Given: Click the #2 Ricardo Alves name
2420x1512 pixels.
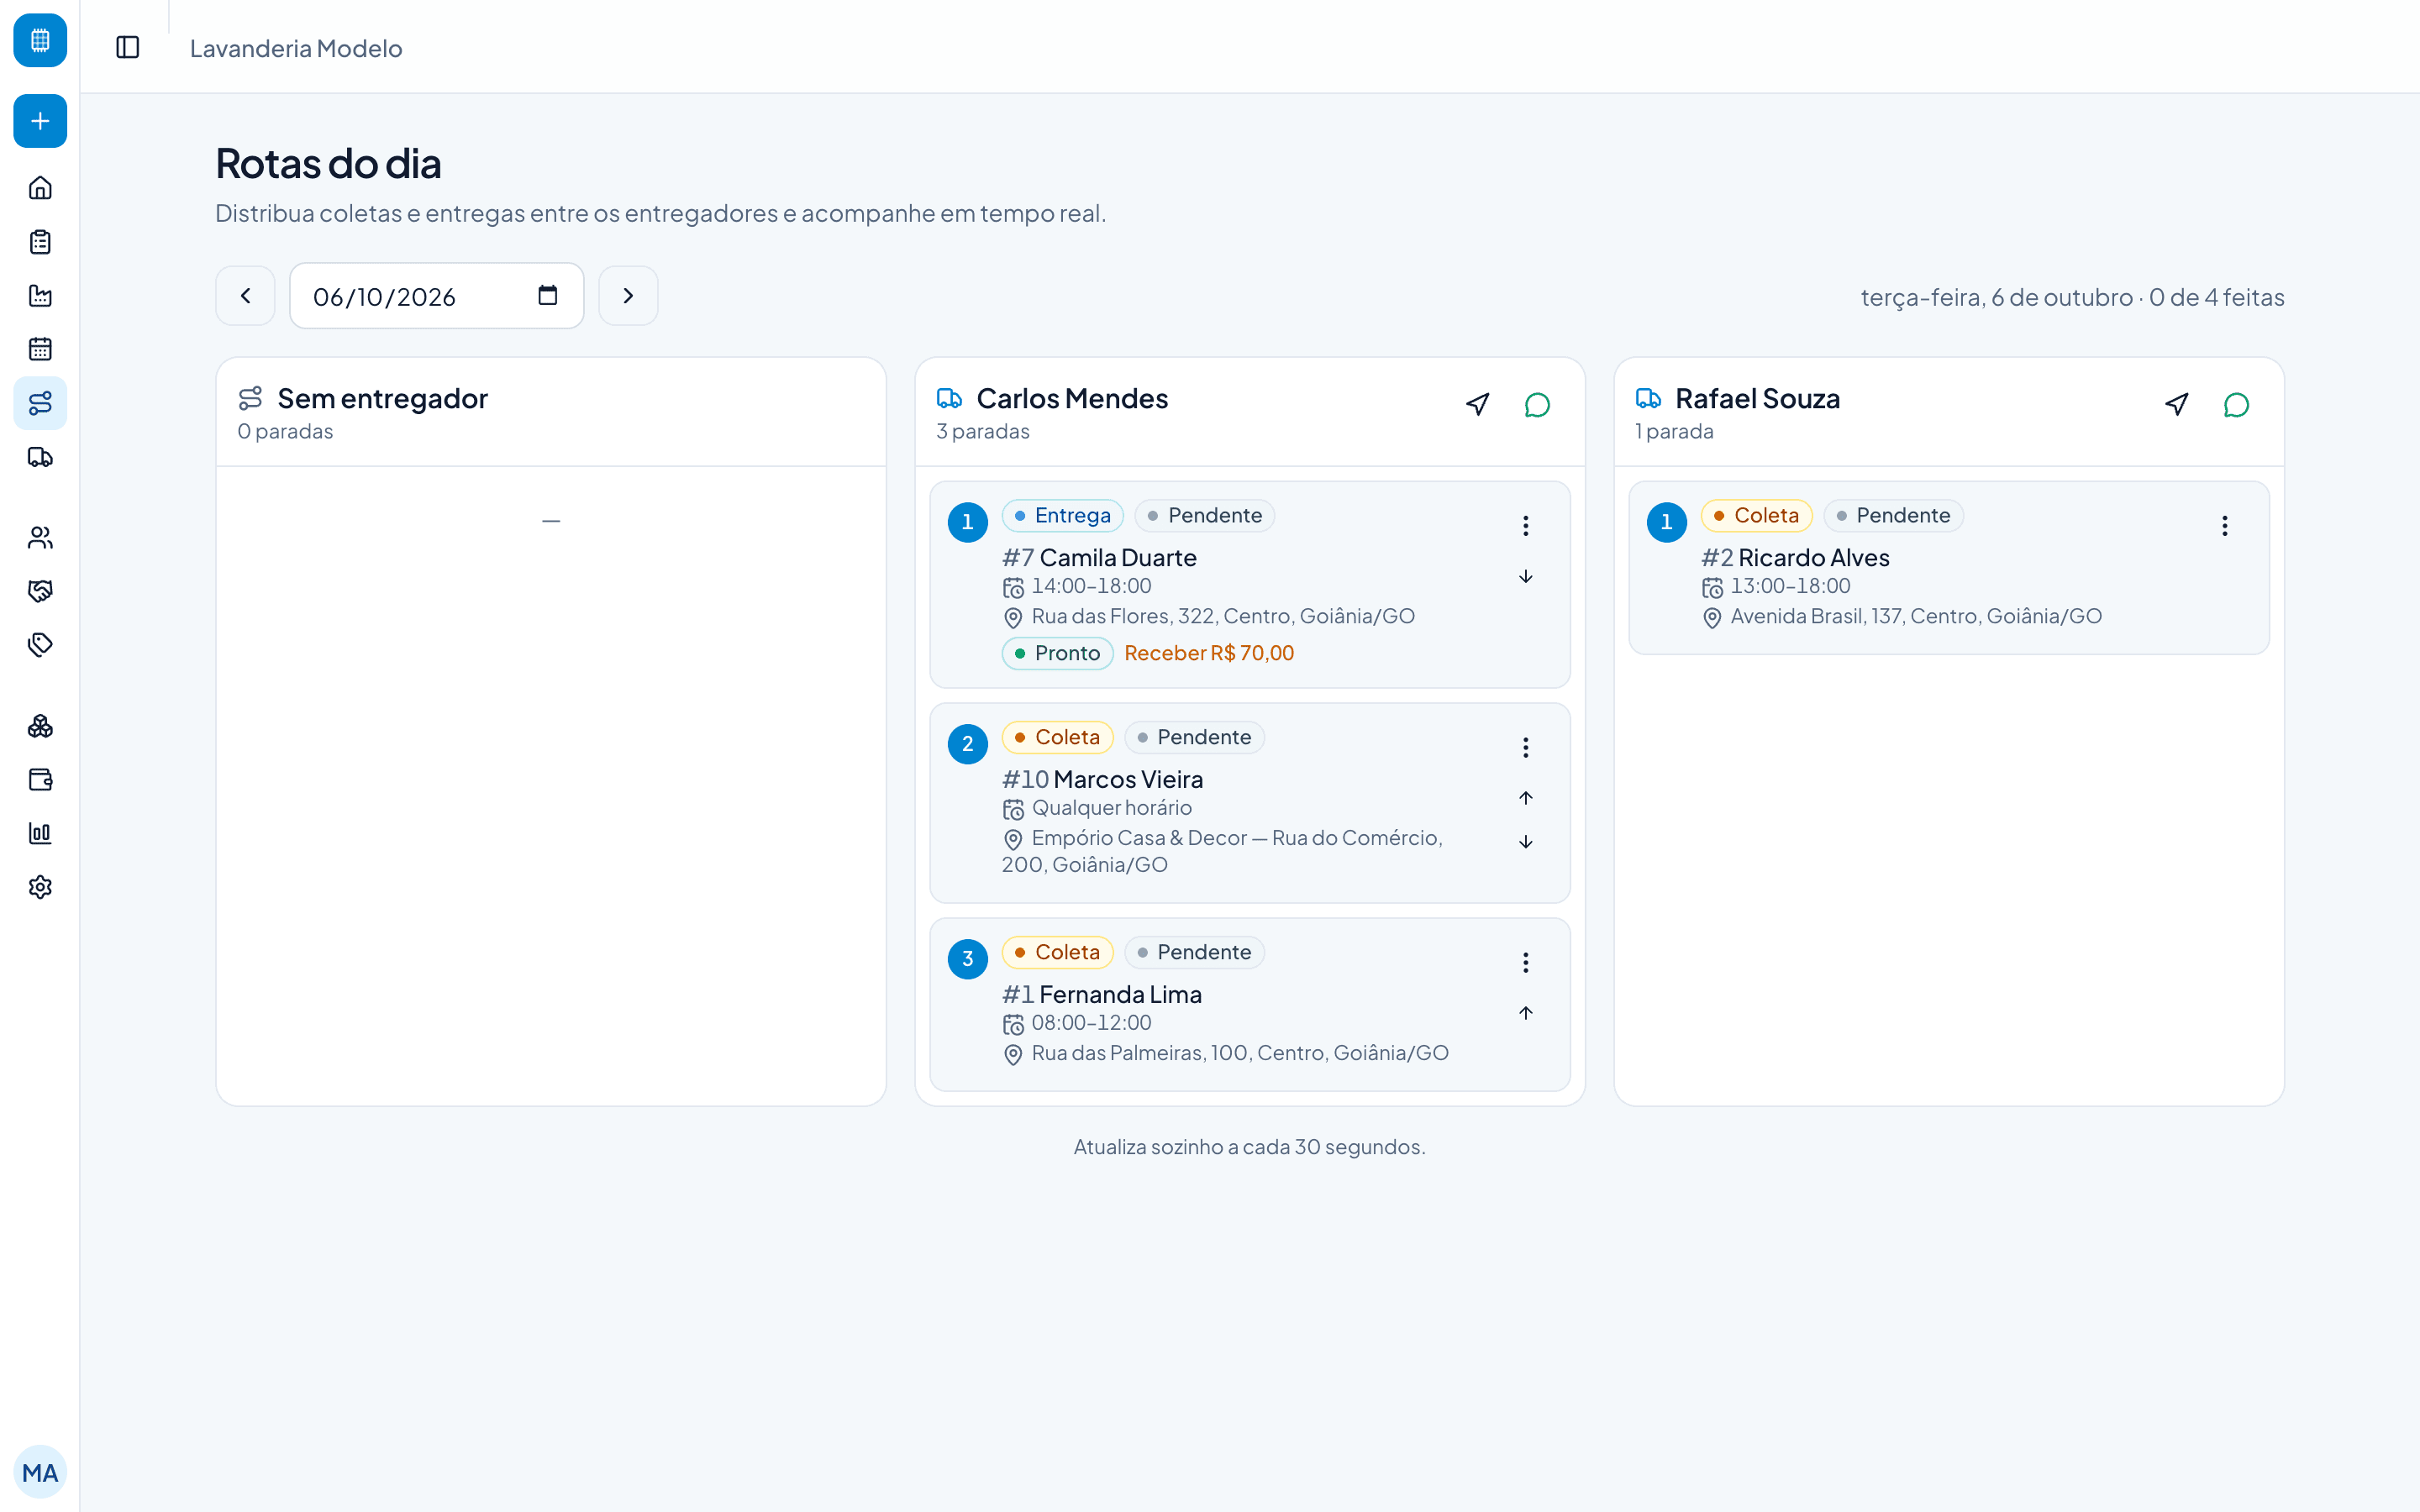Looking at the screenshot, I should click(1795, 557).
